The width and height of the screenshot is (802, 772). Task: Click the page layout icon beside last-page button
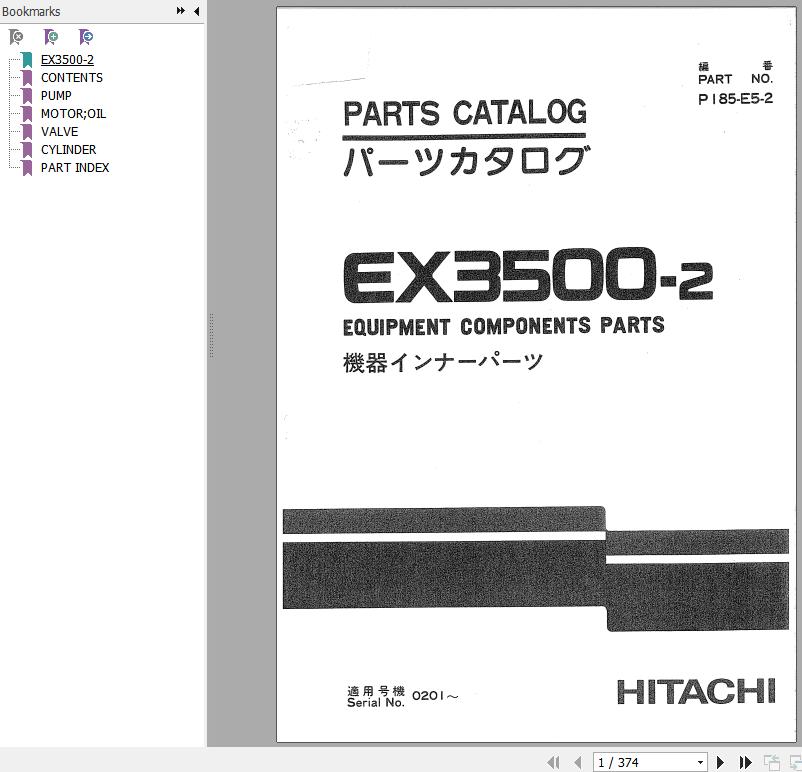[x=771, y=762]
